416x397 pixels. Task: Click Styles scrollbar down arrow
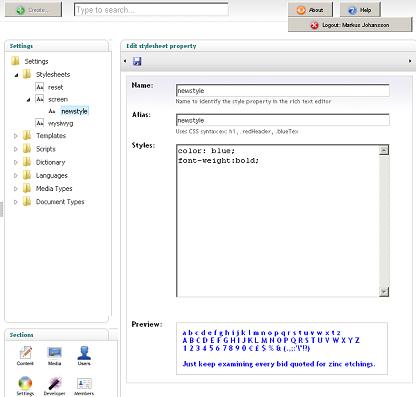pos(384,292)
